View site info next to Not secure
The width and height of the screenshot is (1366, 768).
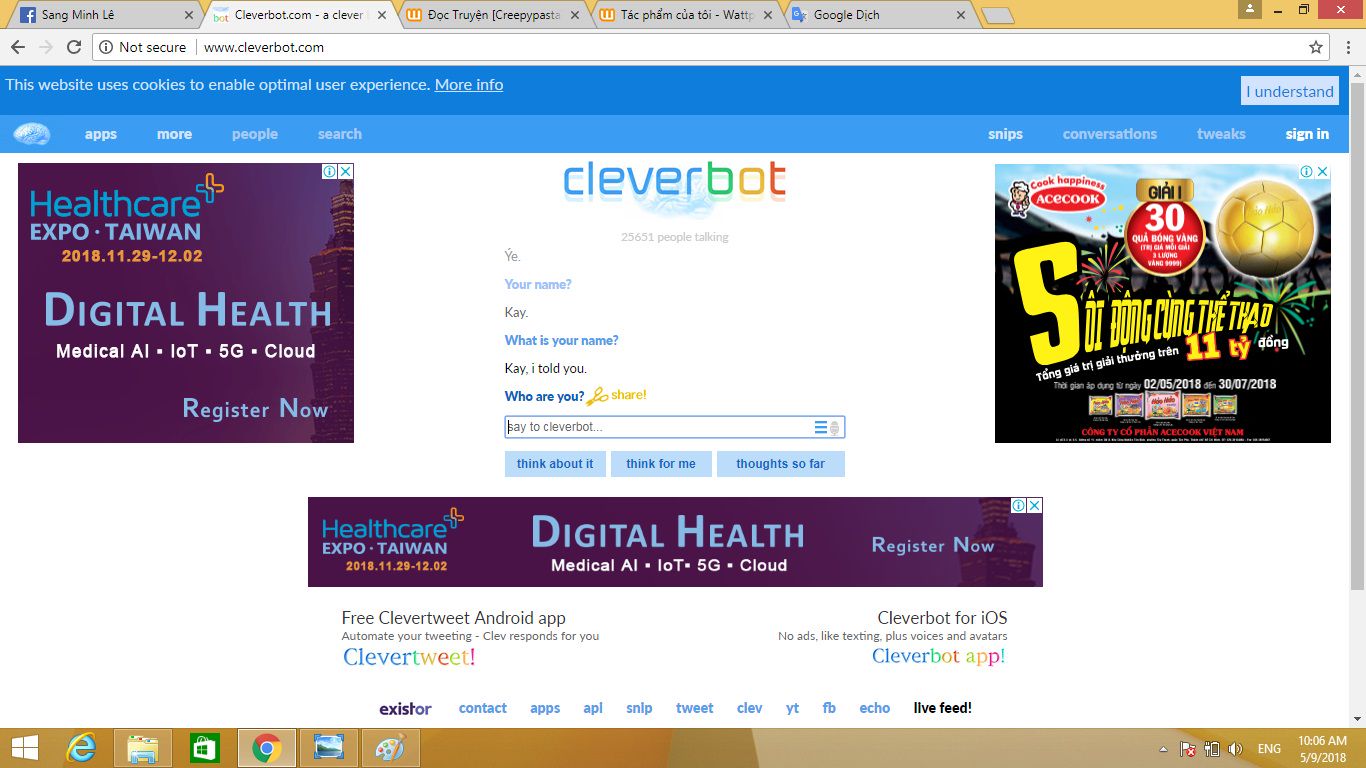coord(107,47)
